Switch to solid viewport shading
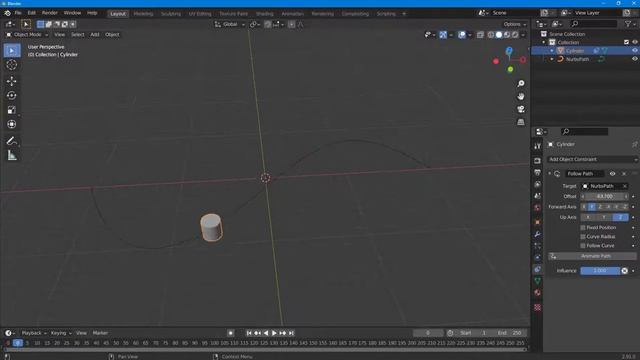This screenshot has width=640, height=360. [x=499, y=35]
